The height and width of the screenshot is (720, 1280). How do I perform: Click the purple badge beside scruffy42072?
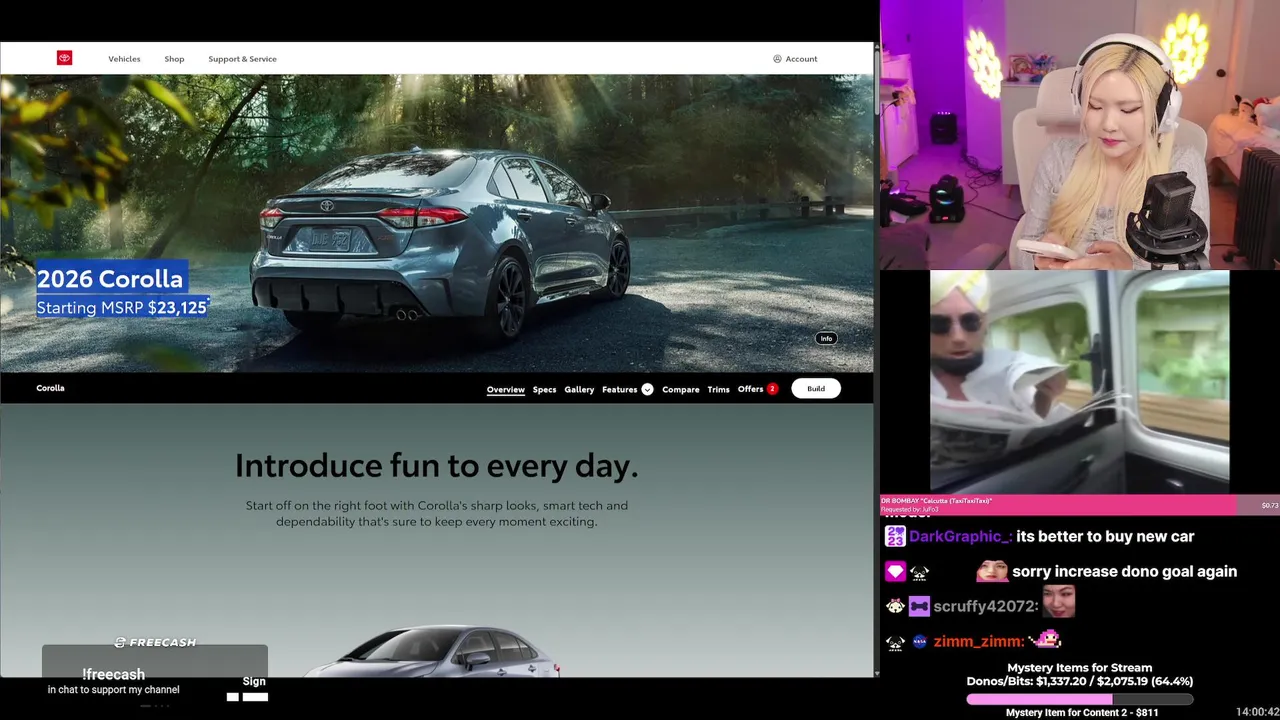coord(919,606)
